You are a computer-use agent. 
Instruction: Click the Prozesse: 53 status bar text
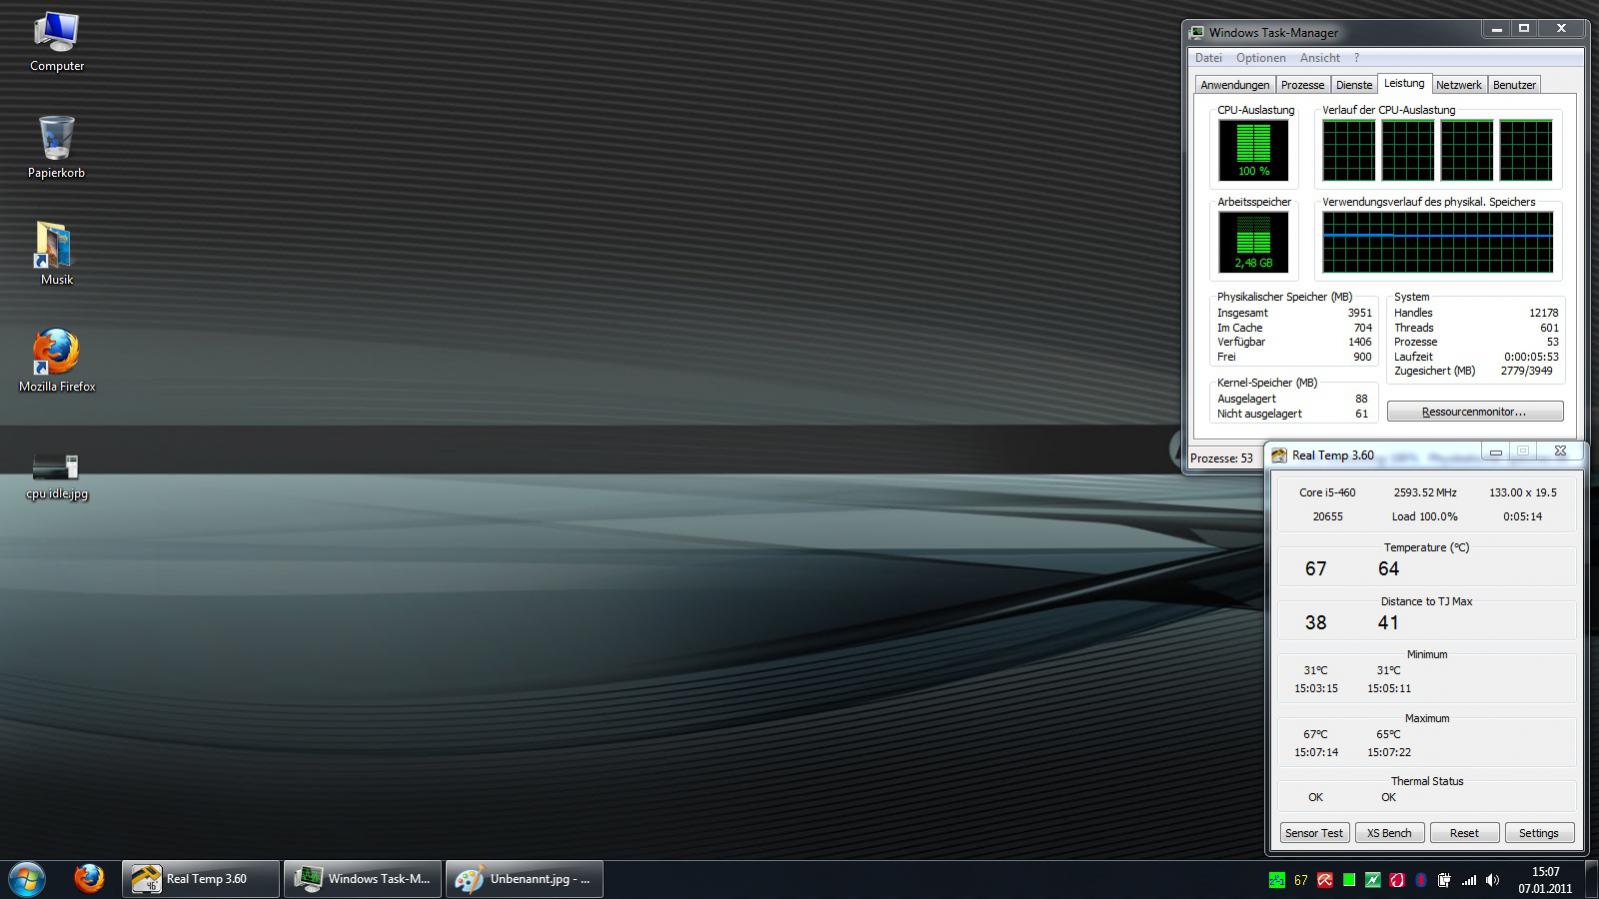(x=1221, y=458)
